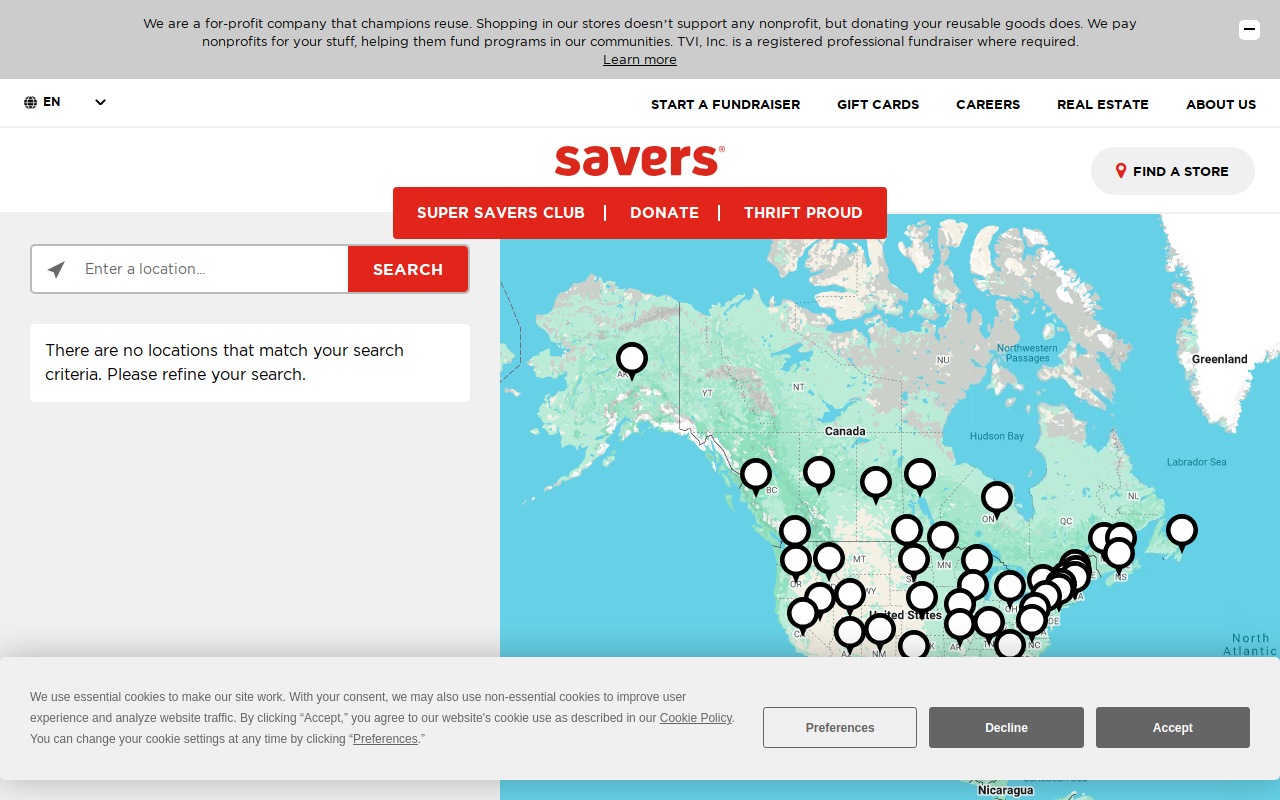1280x800 pixels.
Task: Click the current location arrow icon
Action: pos(56,270)
